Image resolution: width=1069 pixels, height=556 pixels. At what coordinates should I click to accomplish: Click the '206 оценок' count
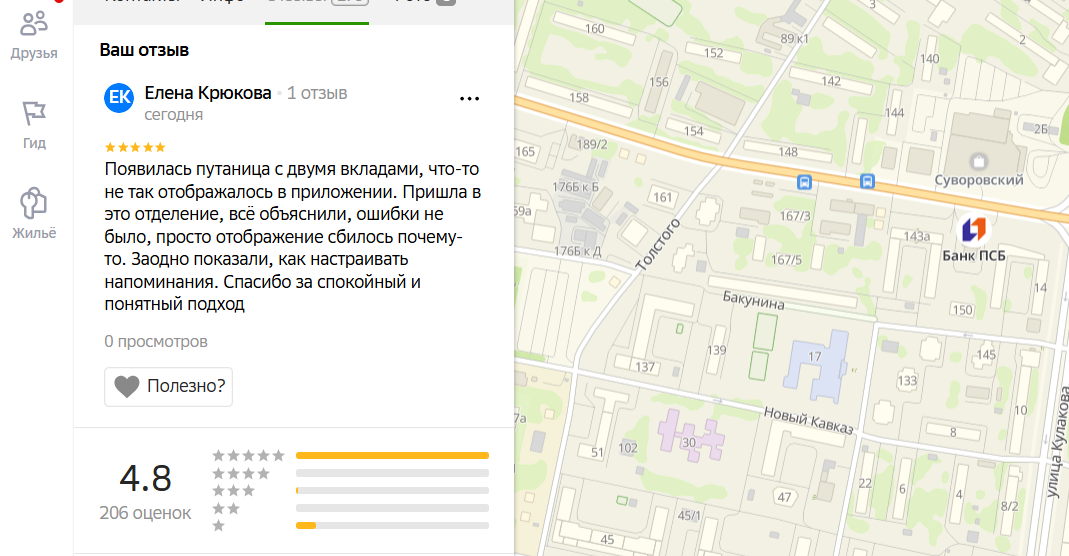pyautogui.click(x=145, y=513)
